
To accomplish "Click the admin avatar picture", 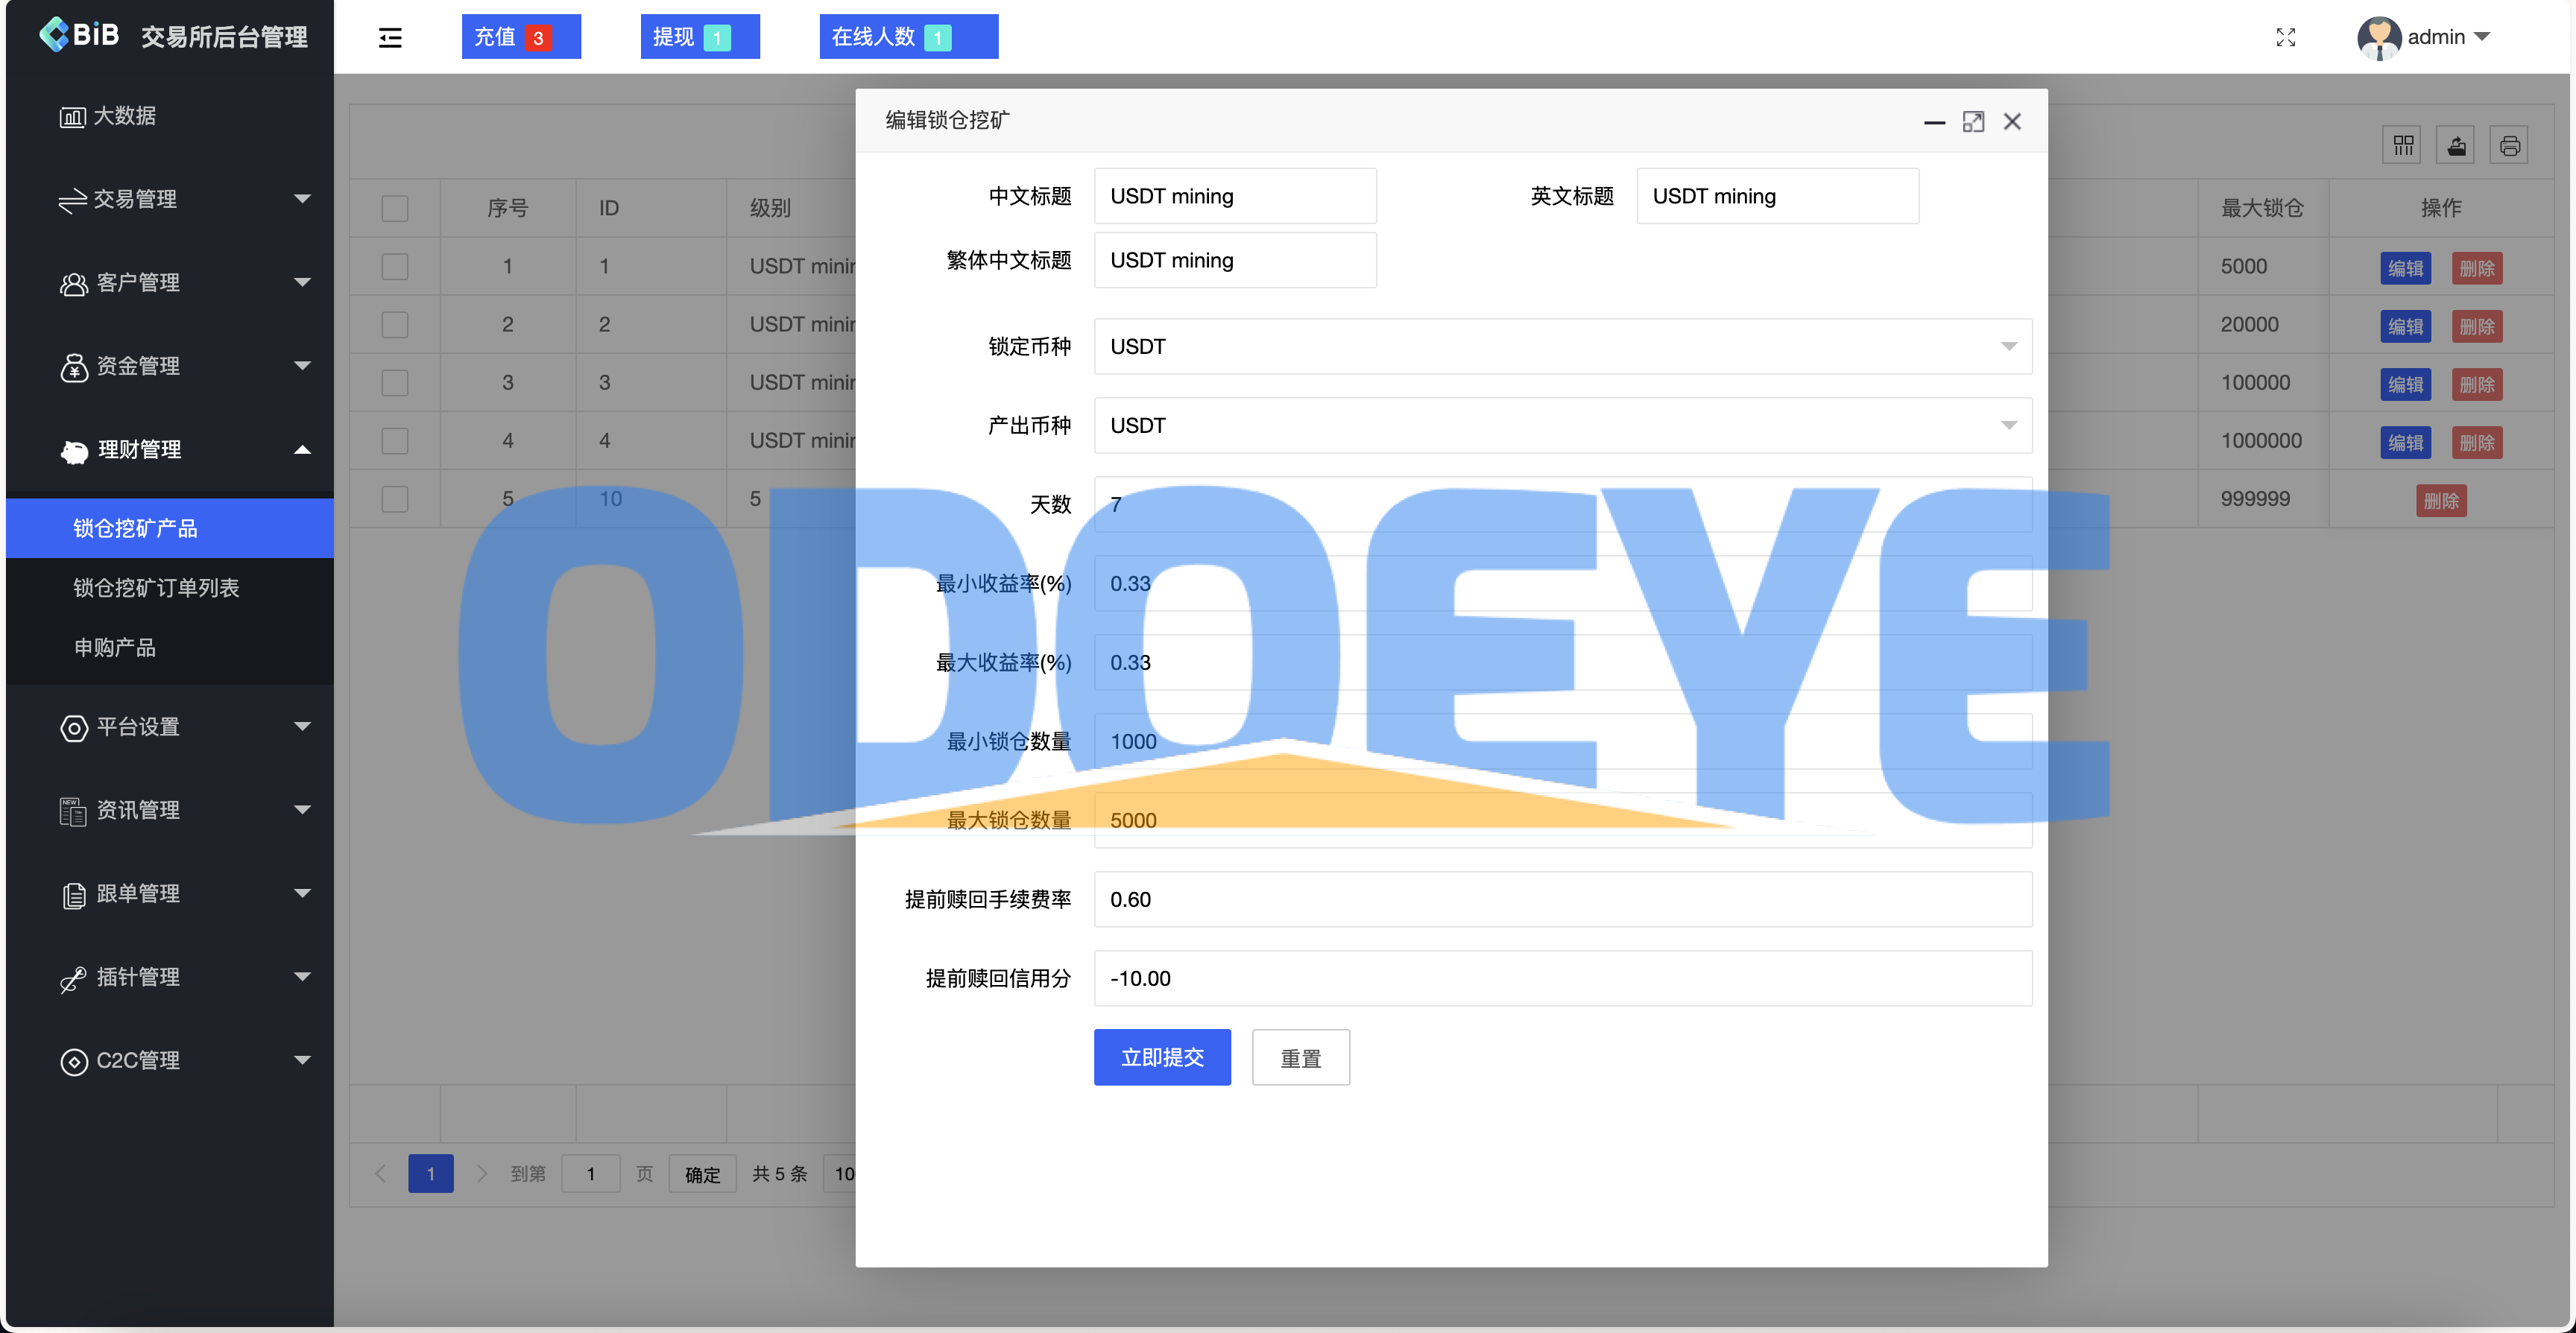I will tap(2379, 38).
